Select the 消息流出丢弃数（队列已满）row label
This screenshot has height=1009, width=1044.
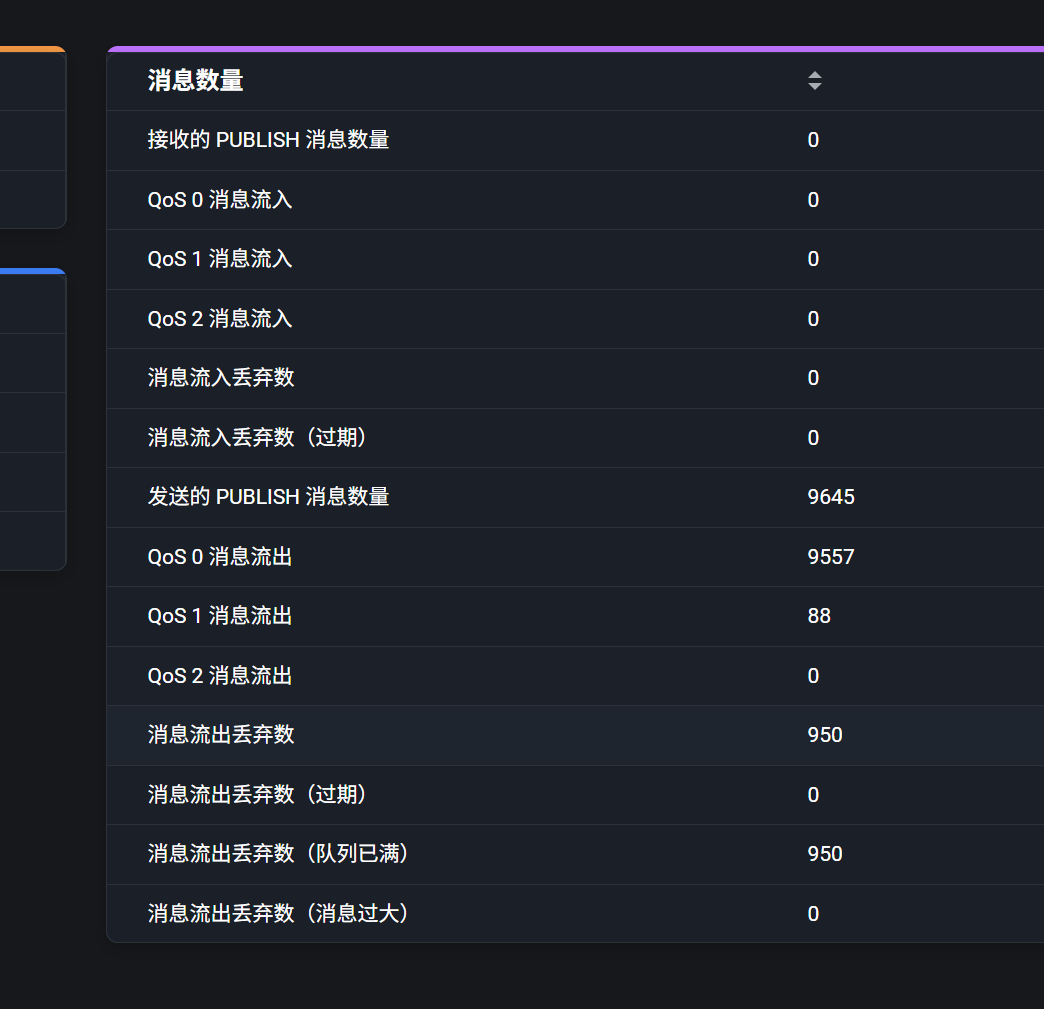pyautogui.click(x=279, y=854)
